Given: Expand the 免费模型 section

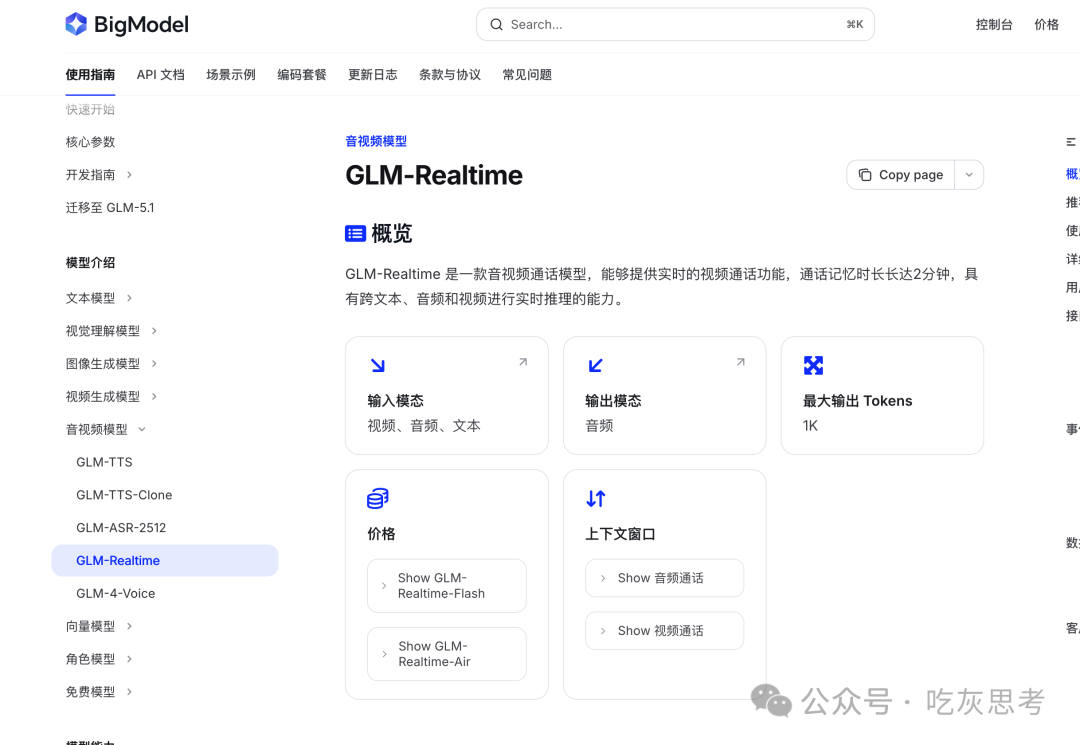Looking at the screenshot, I should pyautogui.click(x=129, y=692).
